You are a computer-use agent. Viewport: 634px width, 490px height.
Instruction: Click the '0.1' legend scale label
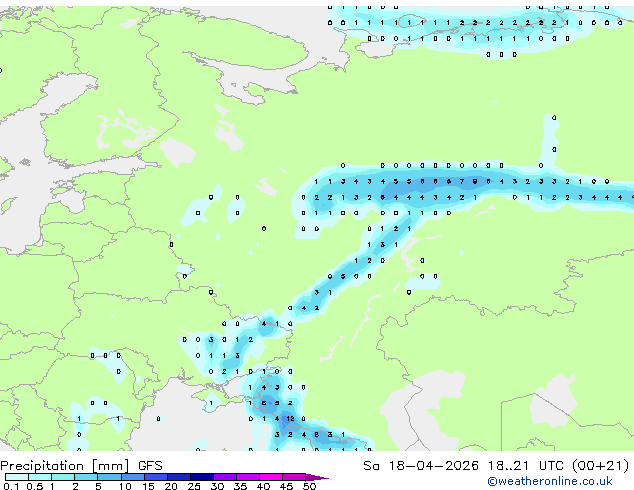point(11,486)
